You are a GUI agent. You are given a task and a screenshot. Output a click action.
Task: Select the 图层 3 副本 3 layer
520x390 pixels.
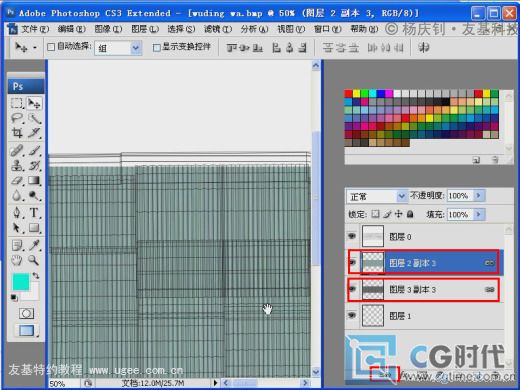(x=423, y=290)
